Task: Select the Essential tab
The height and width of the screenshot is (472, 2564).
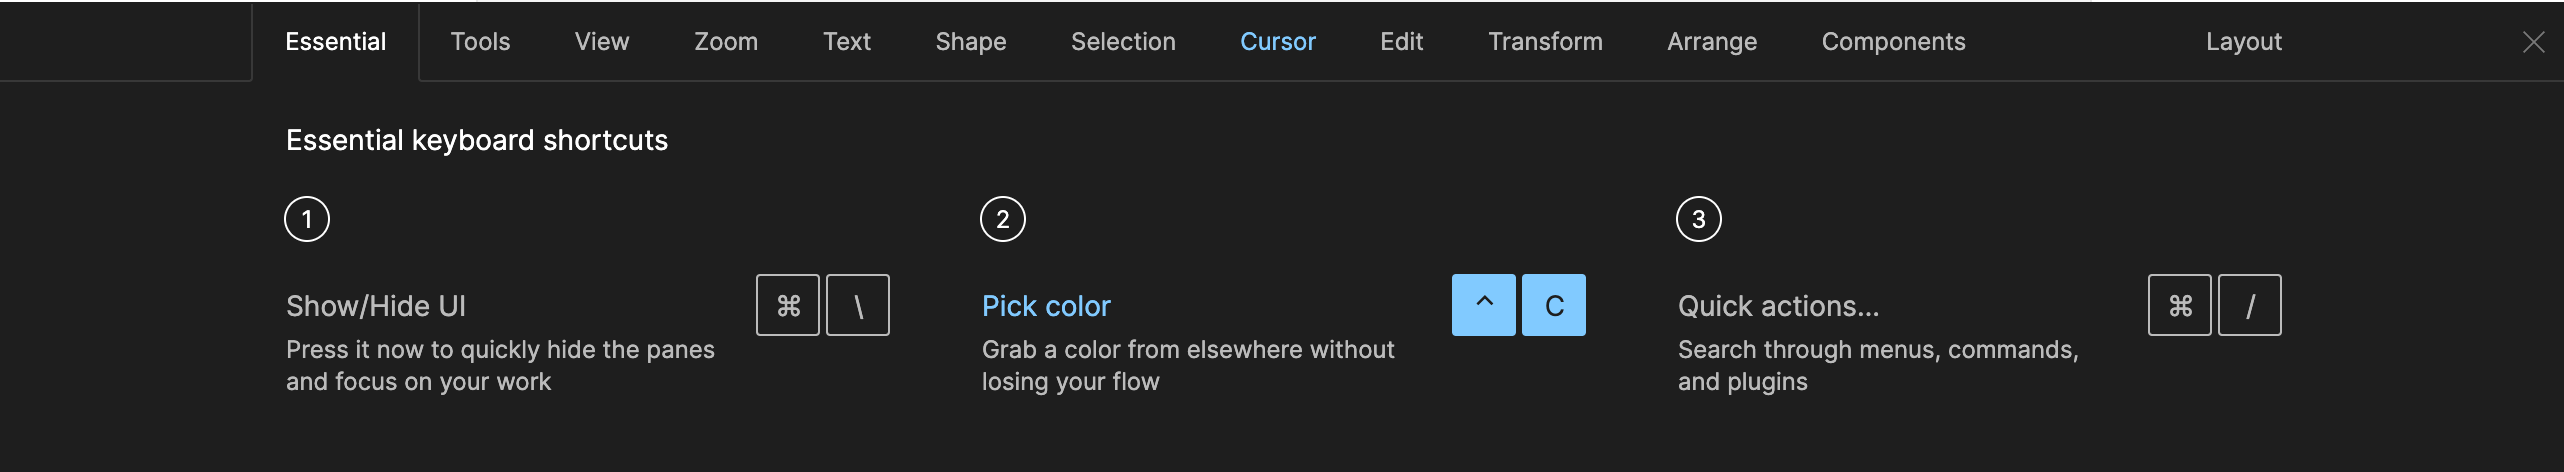Action: click(335, 42)
